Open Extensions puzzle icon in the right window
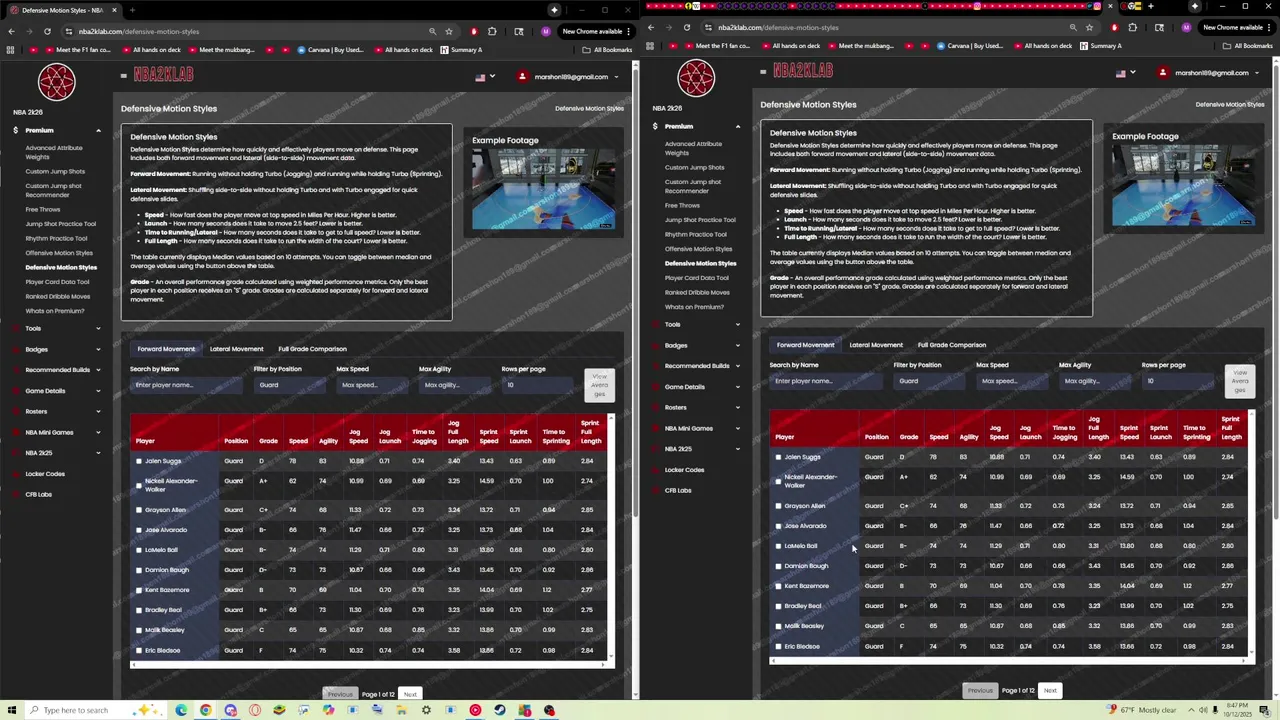The width and height of the screenshot is (1280, 720). point(1132,27)
